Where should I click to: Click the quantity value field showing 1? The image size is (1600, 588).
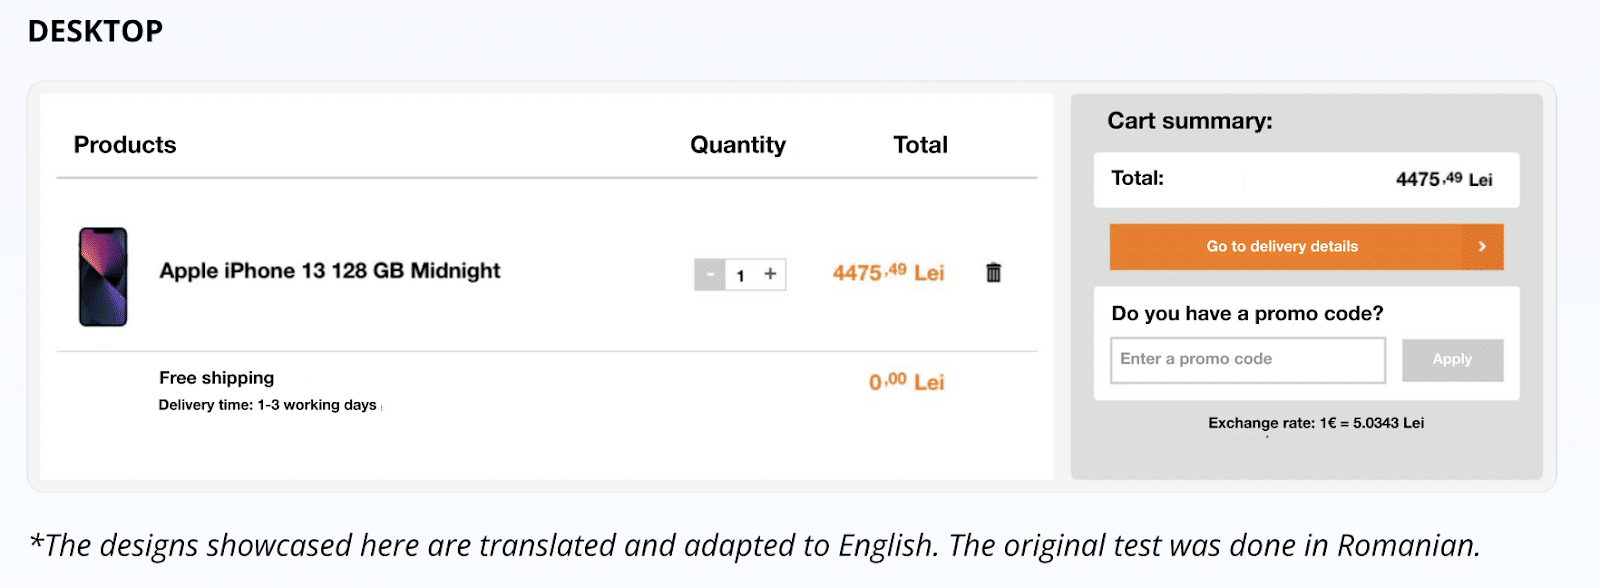pos(741,275)
